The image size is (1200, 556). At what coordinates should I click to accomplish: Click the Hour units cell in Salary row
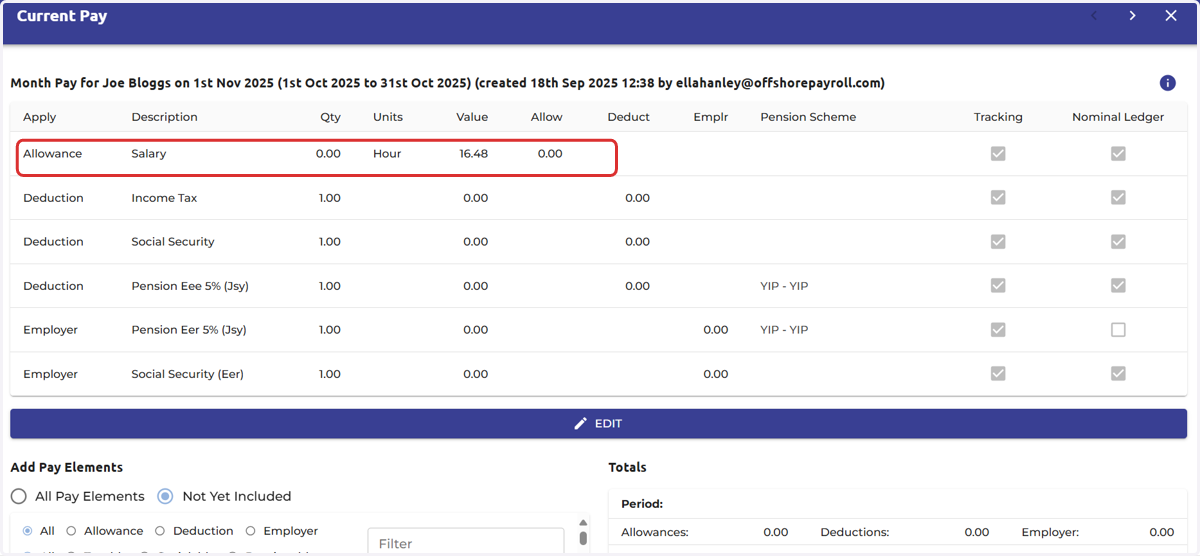387,154
